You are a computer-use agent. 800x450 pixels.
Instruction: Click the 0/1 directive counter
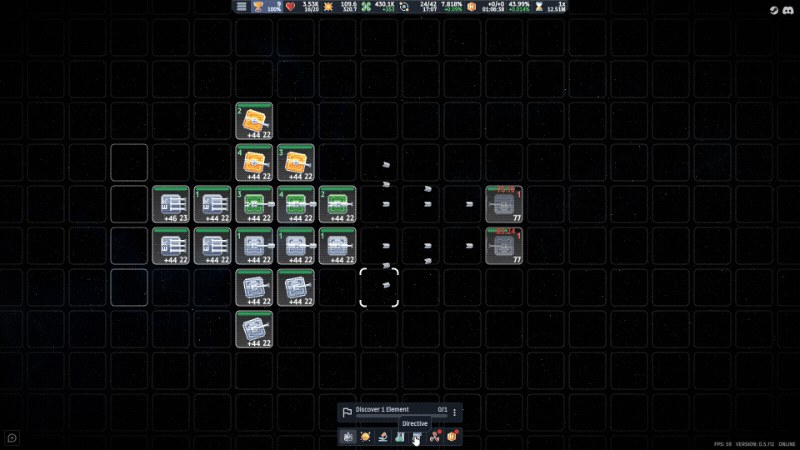coord(442,409)
